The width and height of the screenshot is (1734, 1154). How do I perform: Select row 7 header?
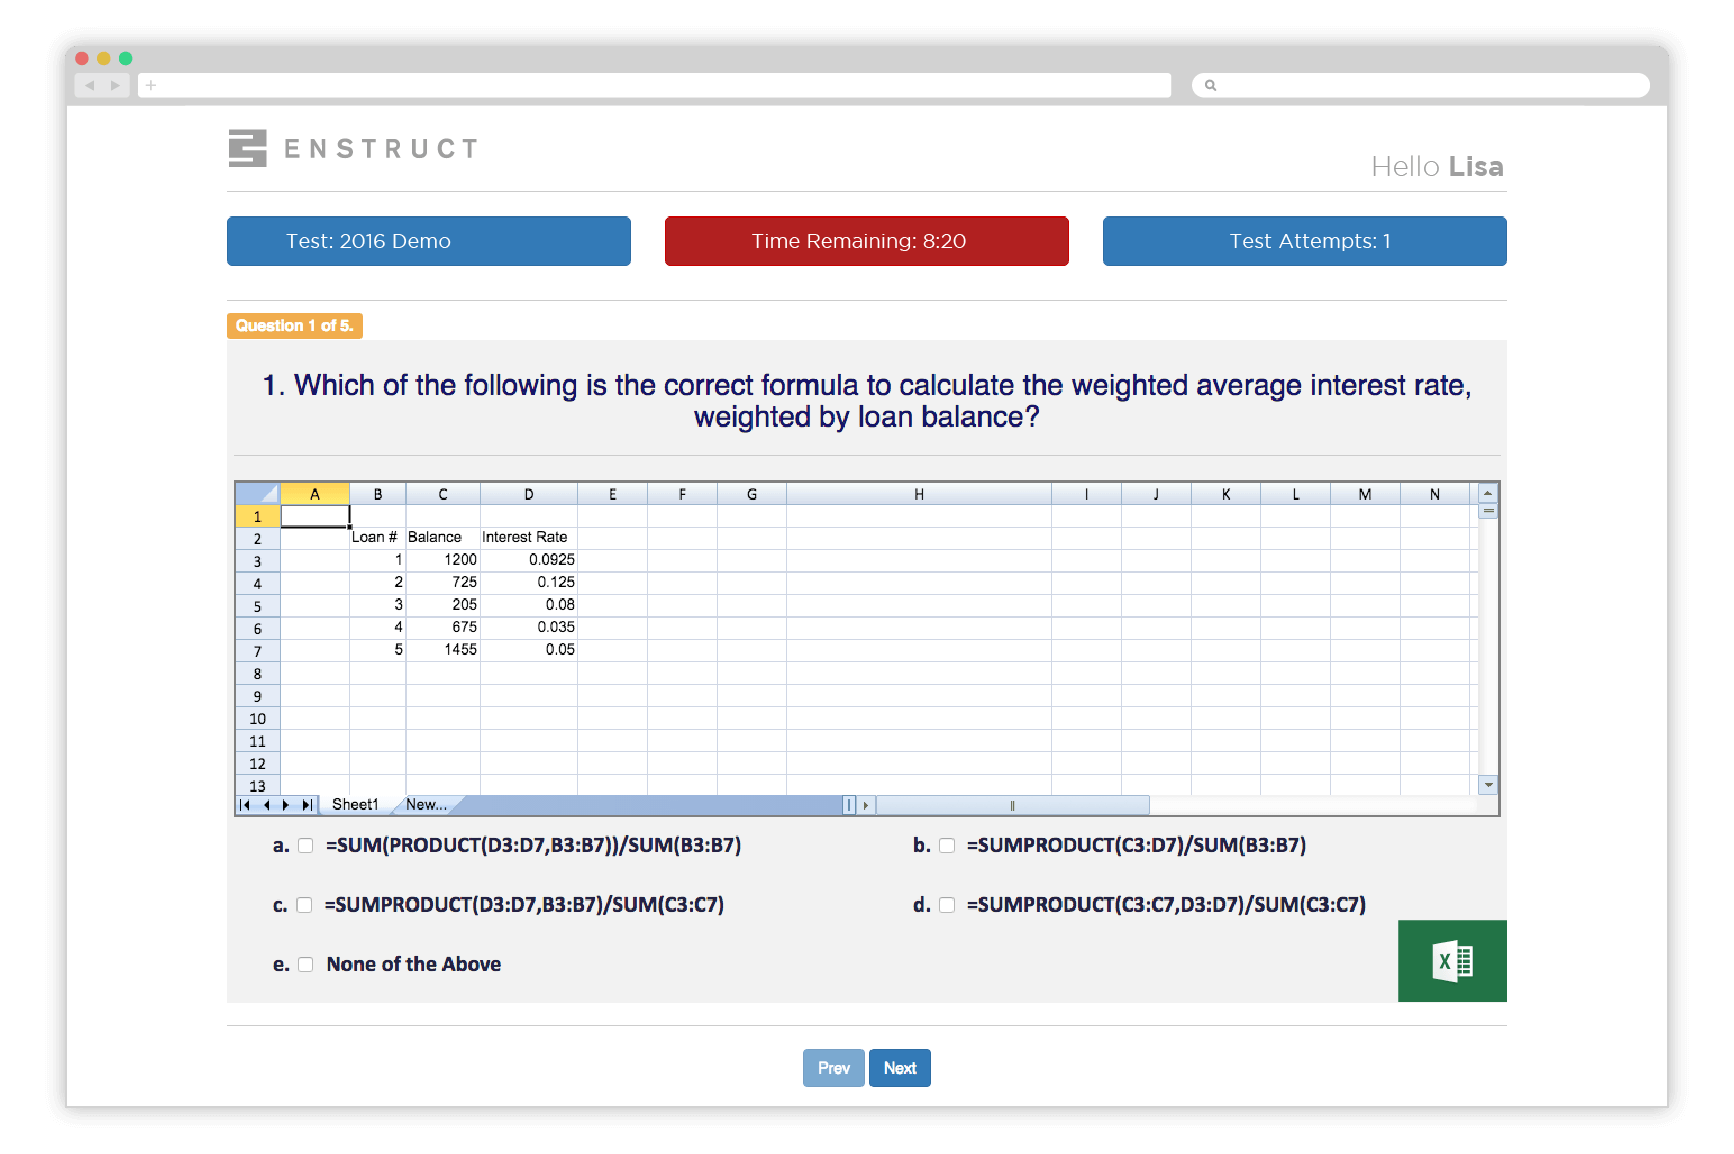tap(258, 651)
